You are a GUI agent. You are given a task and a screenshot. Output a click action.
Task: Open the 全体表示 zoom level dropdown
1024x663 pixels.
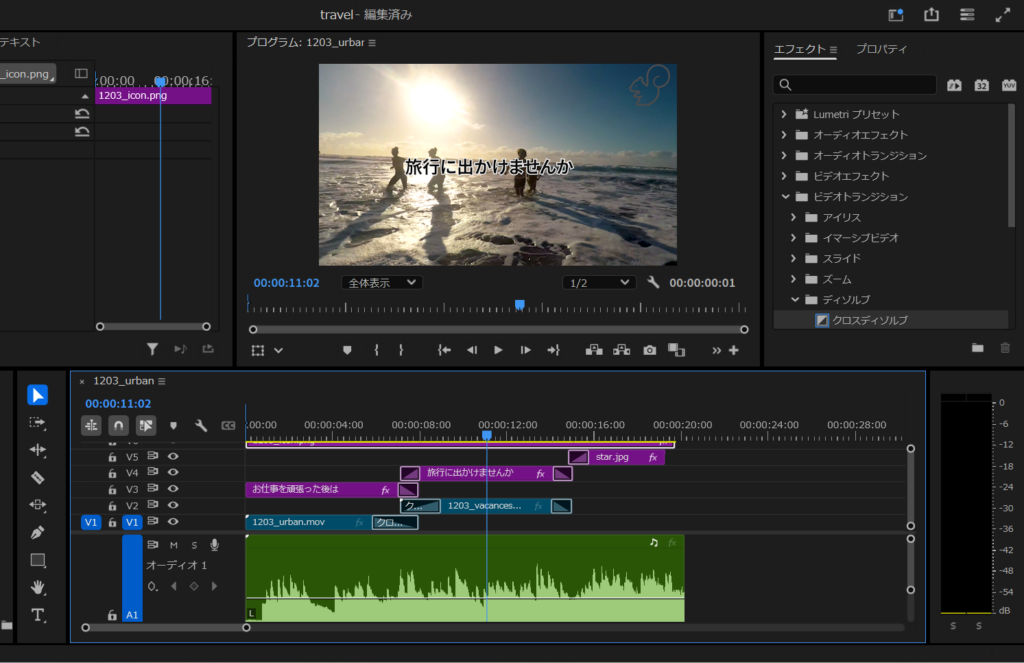[x=381, y=283]
